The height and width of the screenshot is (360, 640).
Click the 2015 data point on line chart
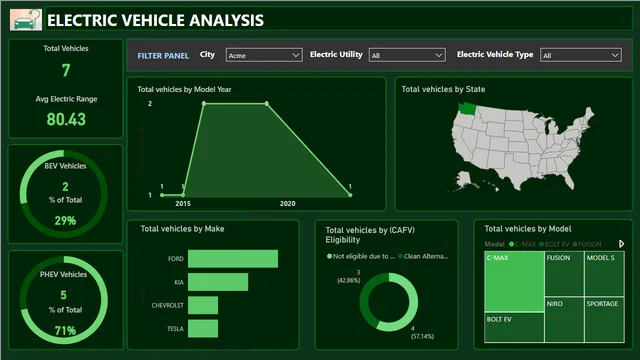pos(183,195)
